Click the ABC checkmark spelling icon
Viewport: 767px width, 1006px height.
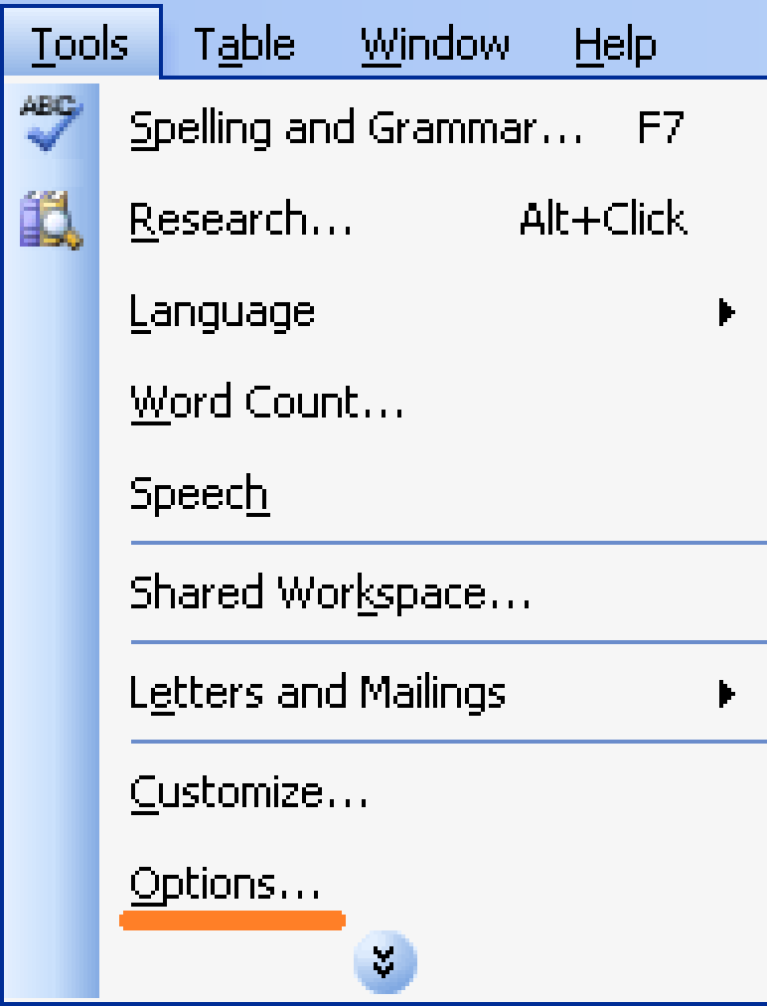coord(51,123)
